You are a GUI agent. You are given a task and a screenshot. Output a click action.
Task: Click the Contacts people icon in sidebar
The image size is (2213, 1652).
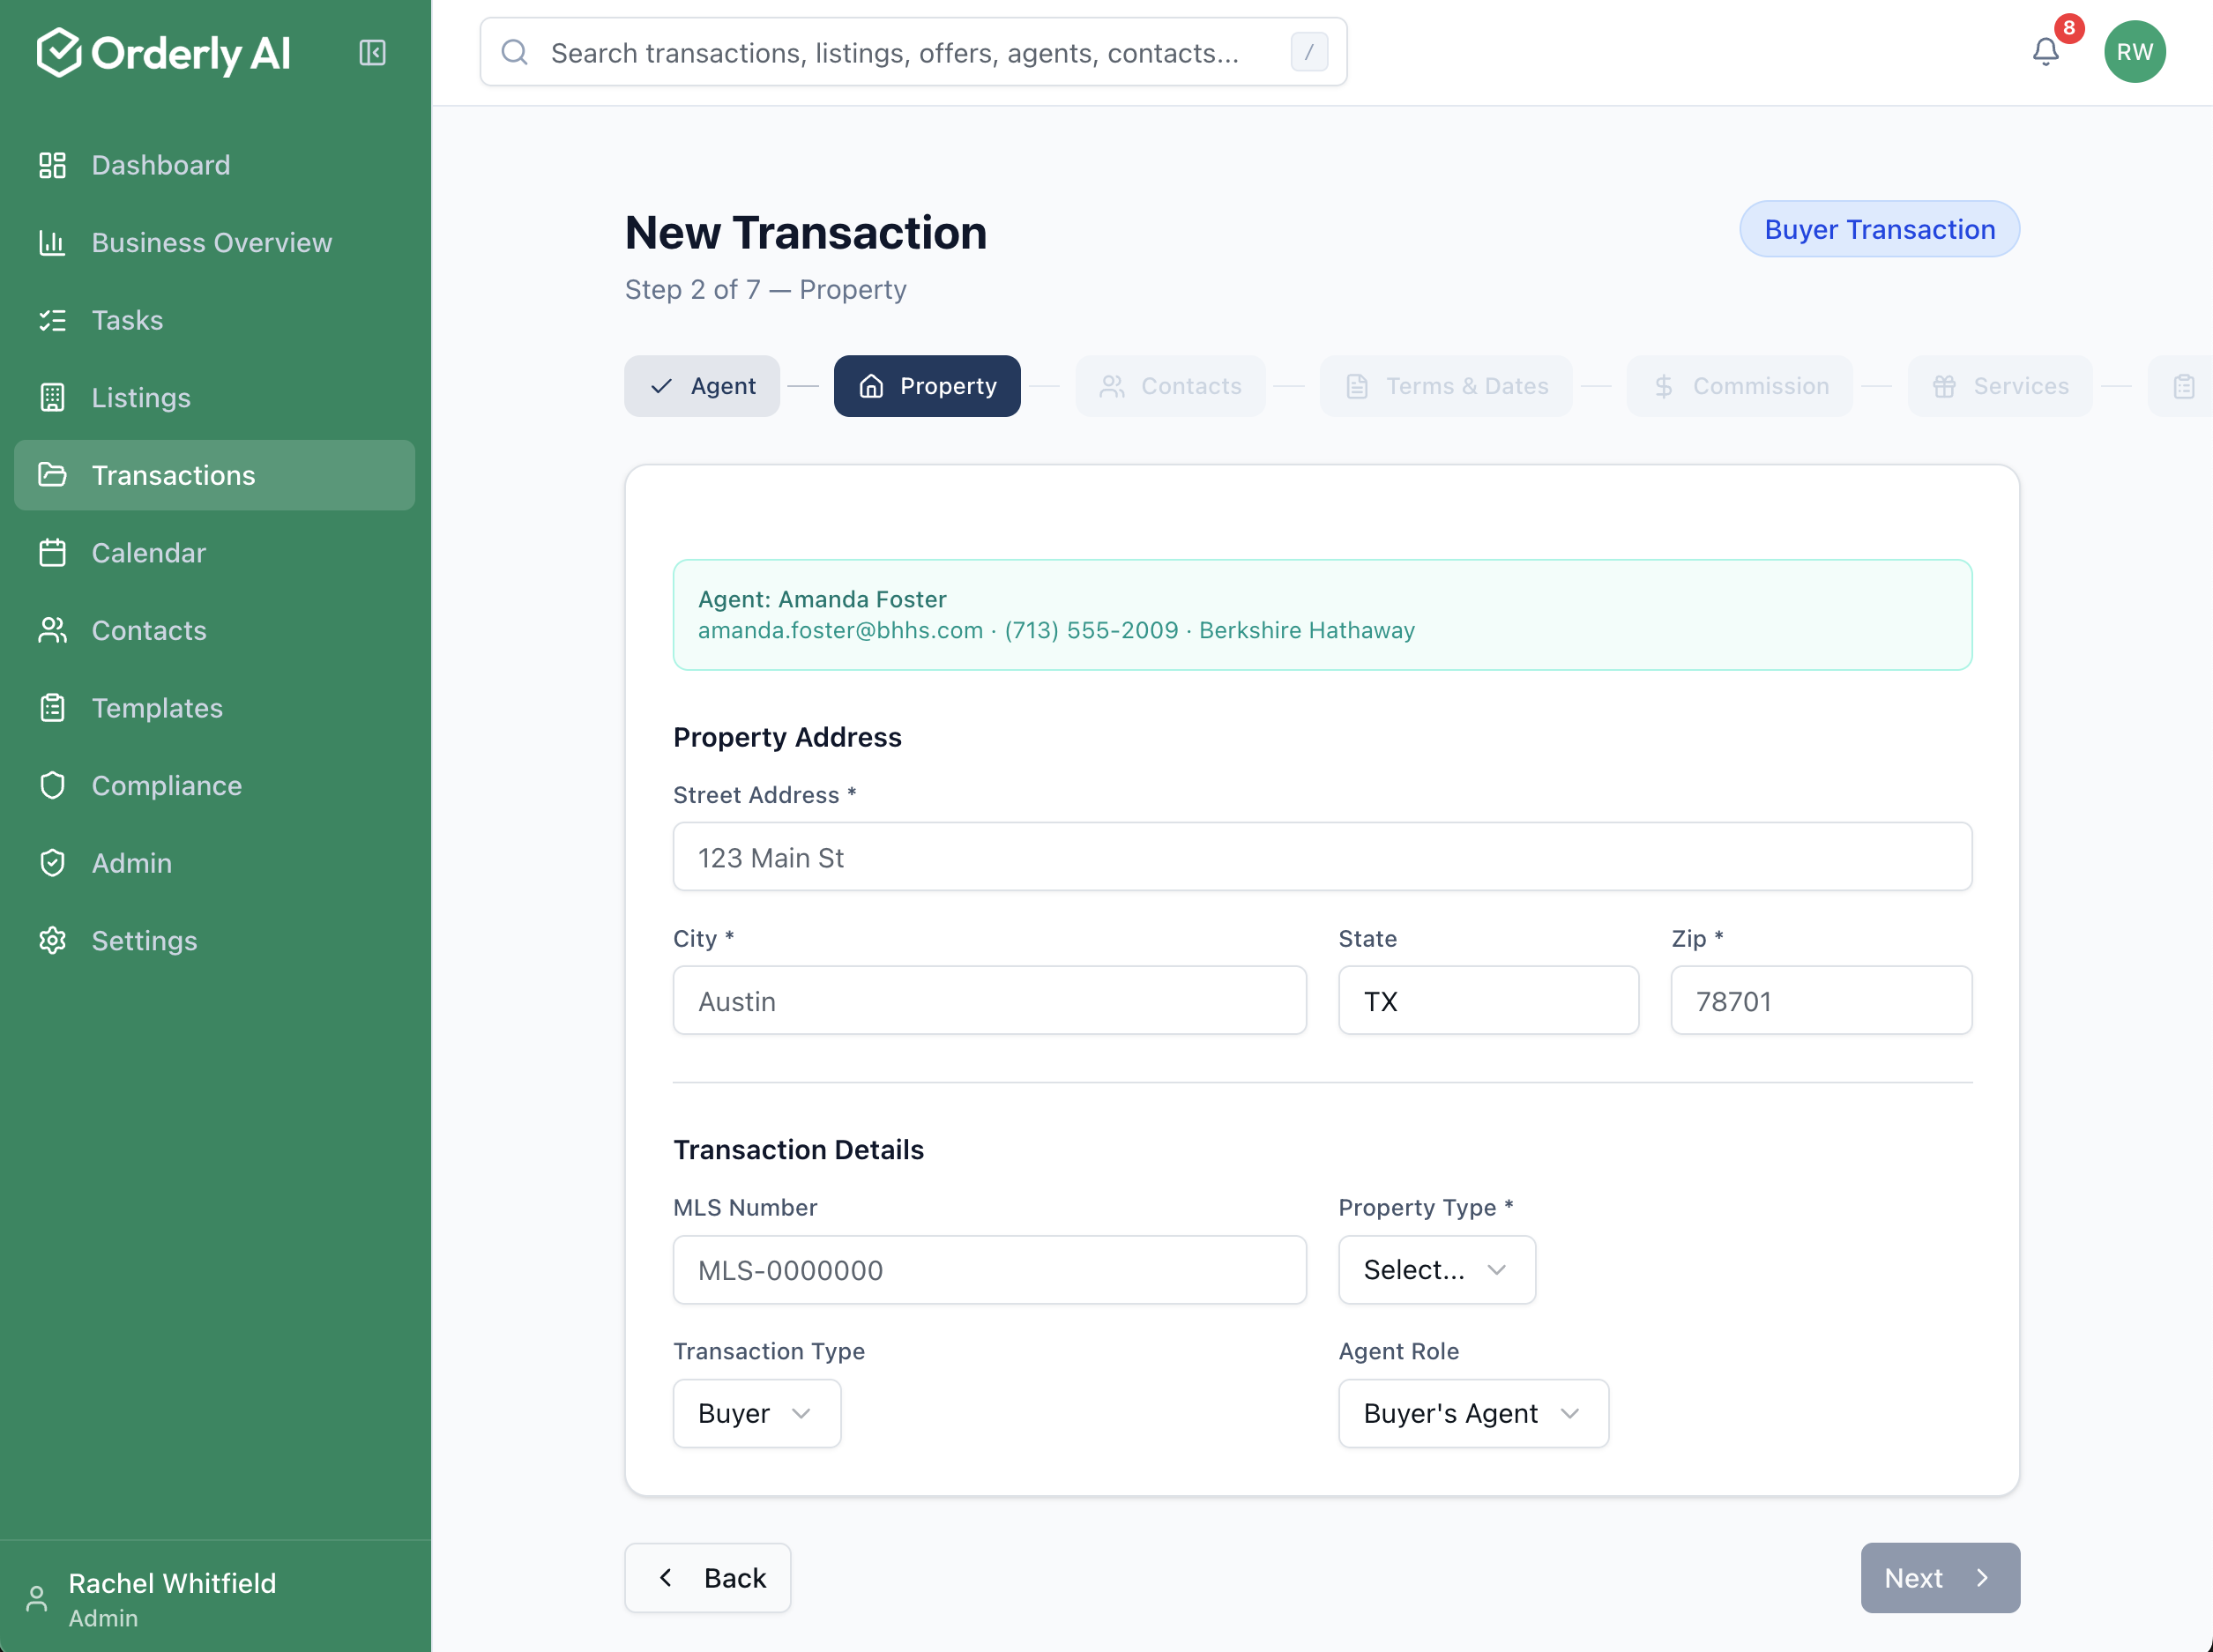(52, 630)
